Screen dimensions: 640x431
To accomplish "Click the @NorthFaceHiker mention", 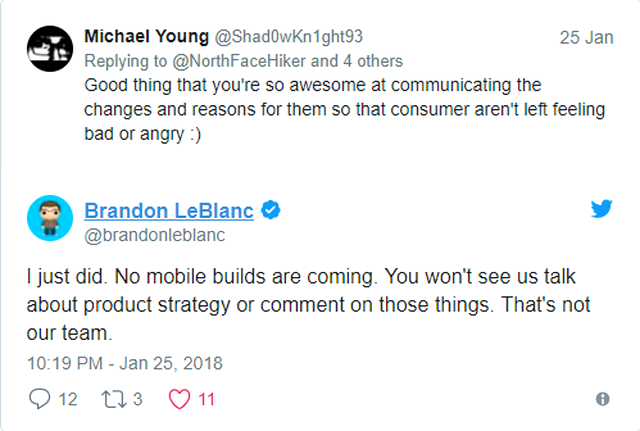I will click(x=239, y=61).
